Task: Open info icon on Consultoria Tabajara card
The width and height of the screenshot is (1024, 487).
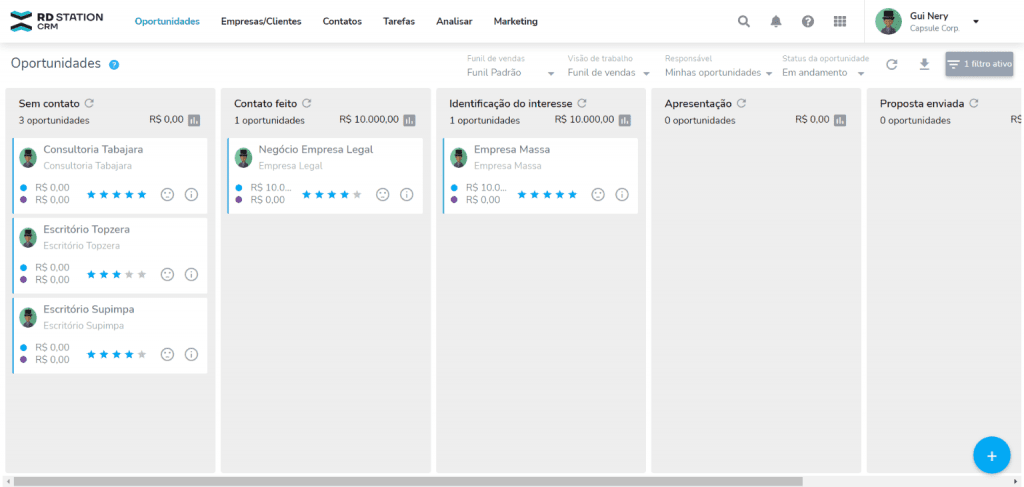Action: 191,194
